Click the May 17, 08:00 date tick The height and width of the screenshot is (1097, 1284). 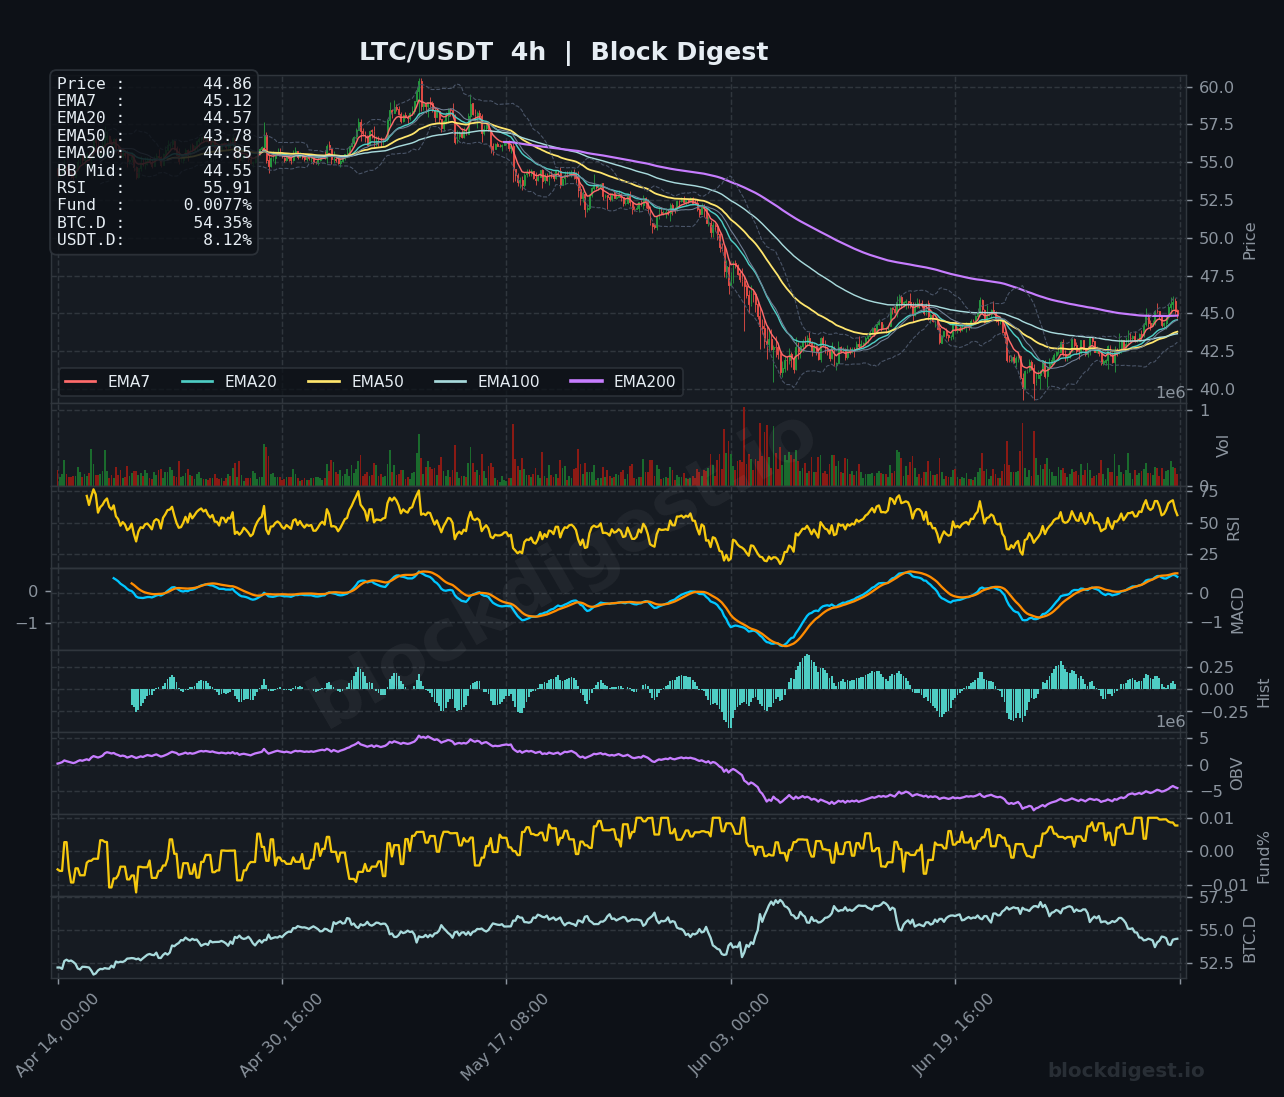click(x=505, y=1036)
